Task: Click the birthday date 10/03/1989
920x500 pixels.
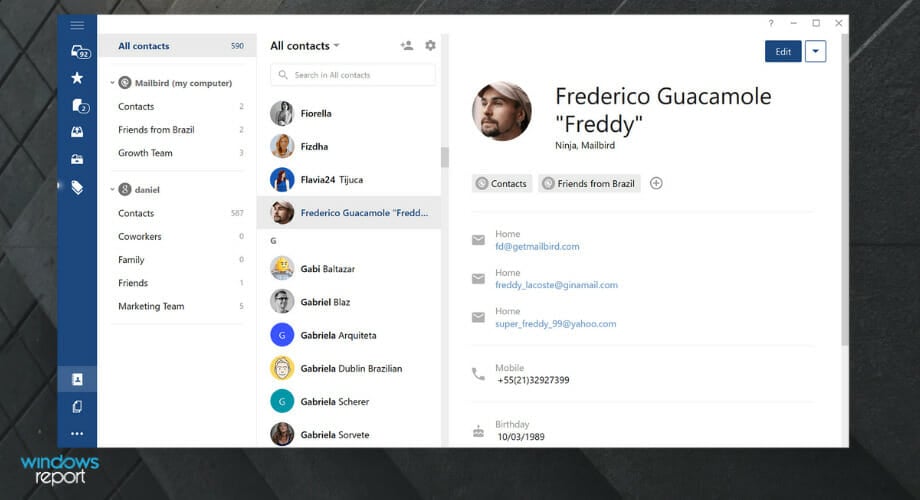Action: 521,437
